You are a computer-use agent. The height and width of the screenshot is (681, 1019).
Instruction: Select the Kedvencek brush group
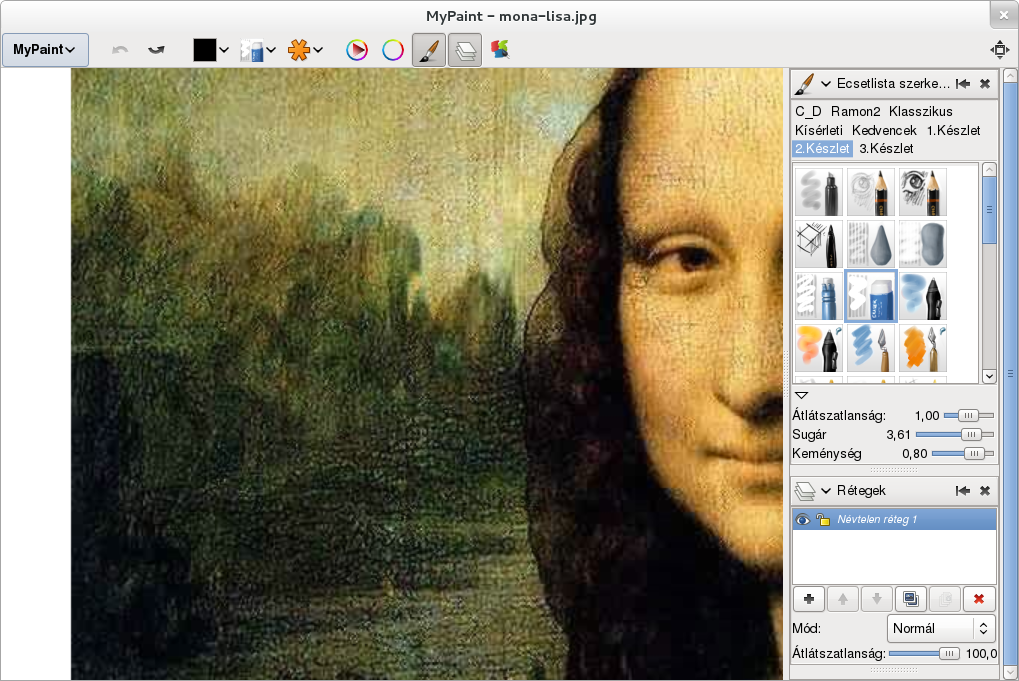click(x=884, y=131)
